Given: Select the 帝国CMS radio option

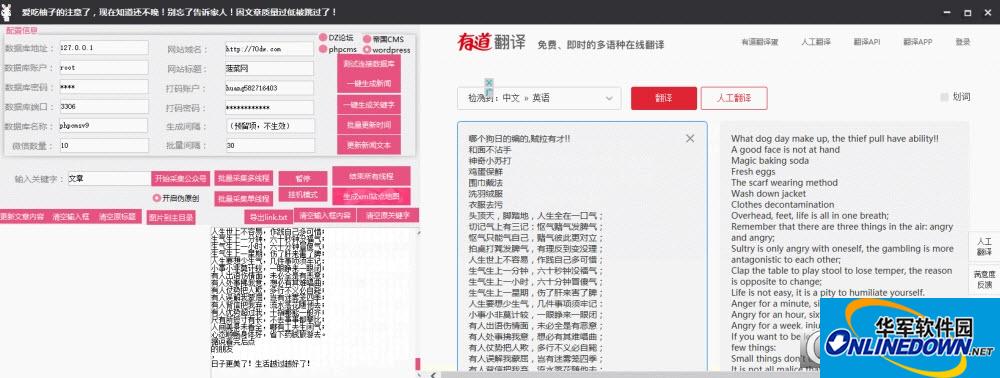Looking at the screenshot, I should 383,39.
